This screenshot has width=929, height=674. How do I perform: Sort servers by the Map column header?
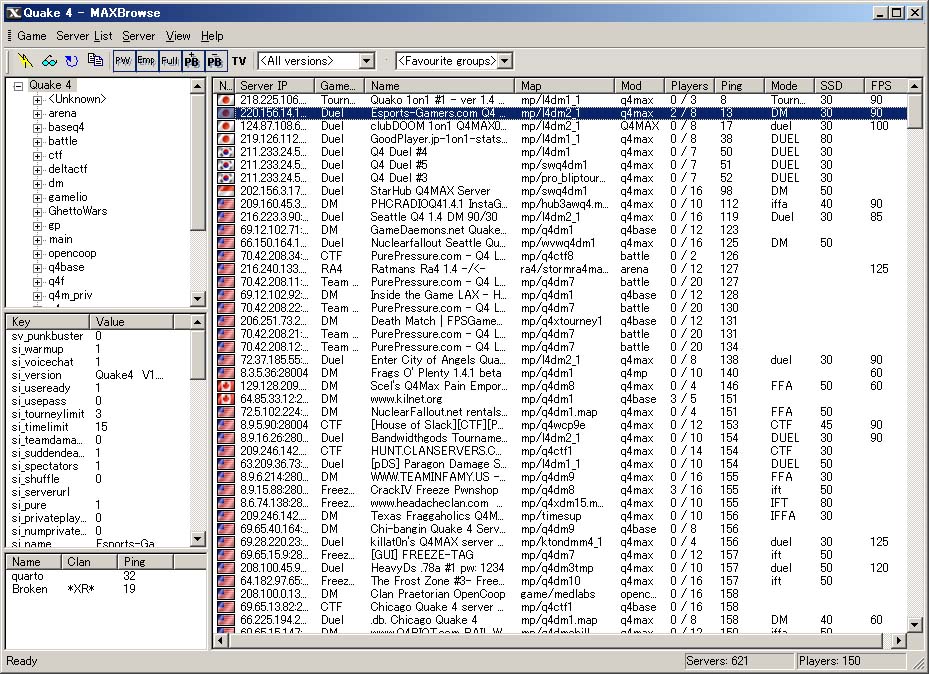tap(564, 86)
